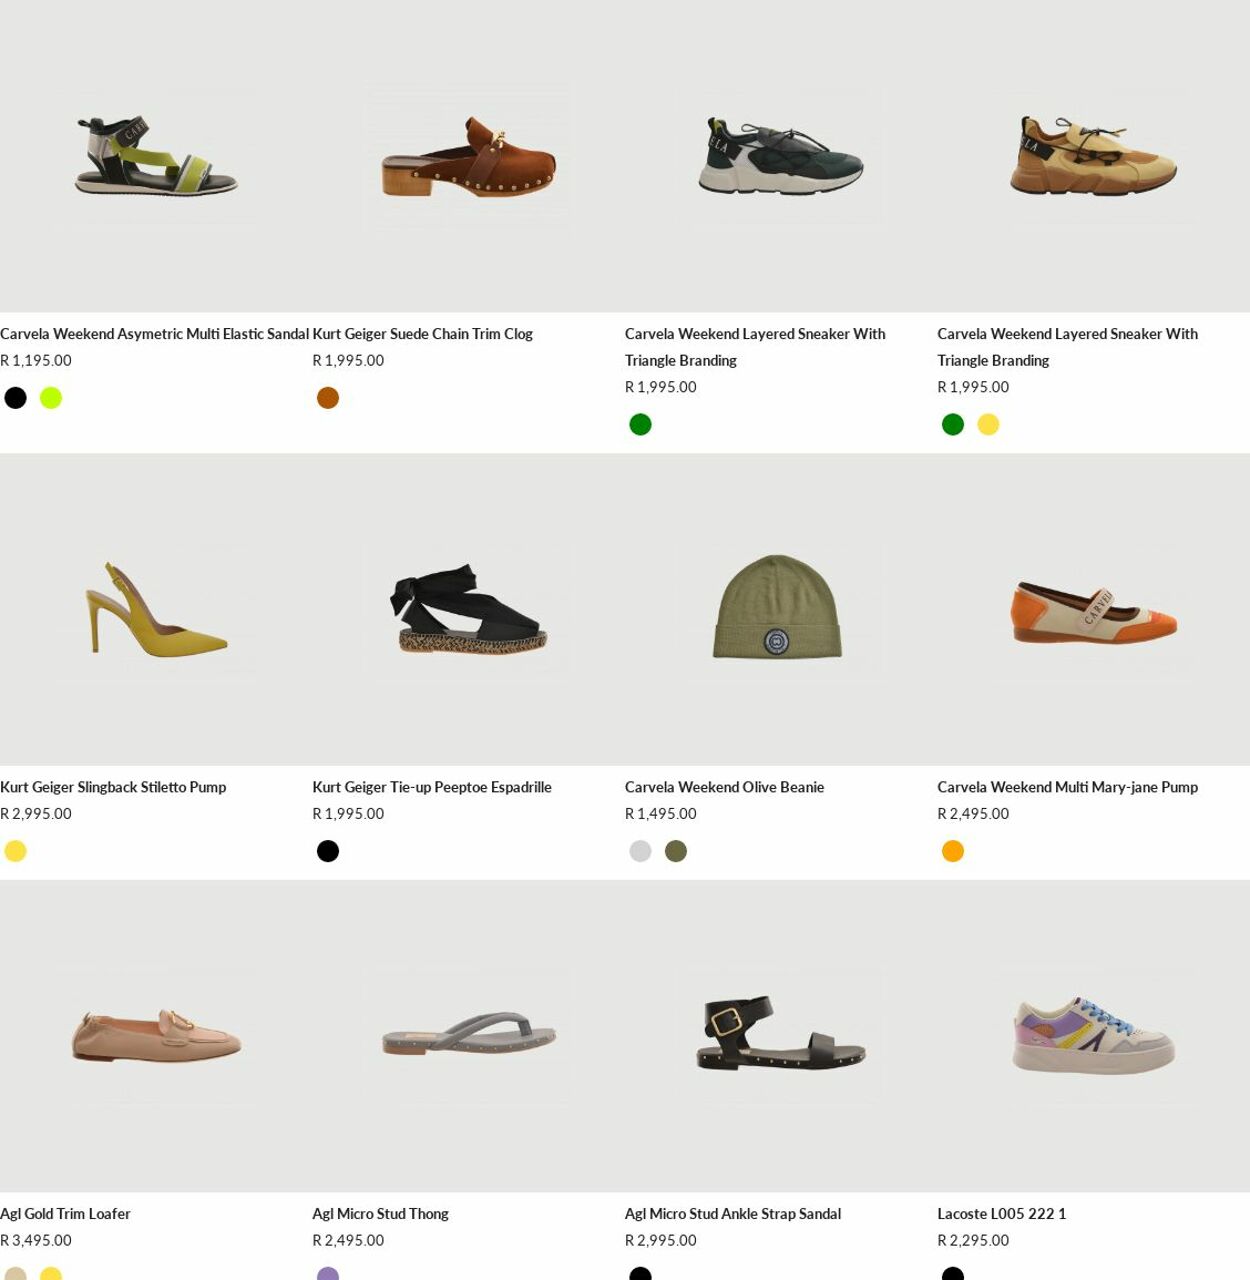
Task: Click the R 2,295.00 price of Lacoste L005 222 1
Action: (973, 1241)
